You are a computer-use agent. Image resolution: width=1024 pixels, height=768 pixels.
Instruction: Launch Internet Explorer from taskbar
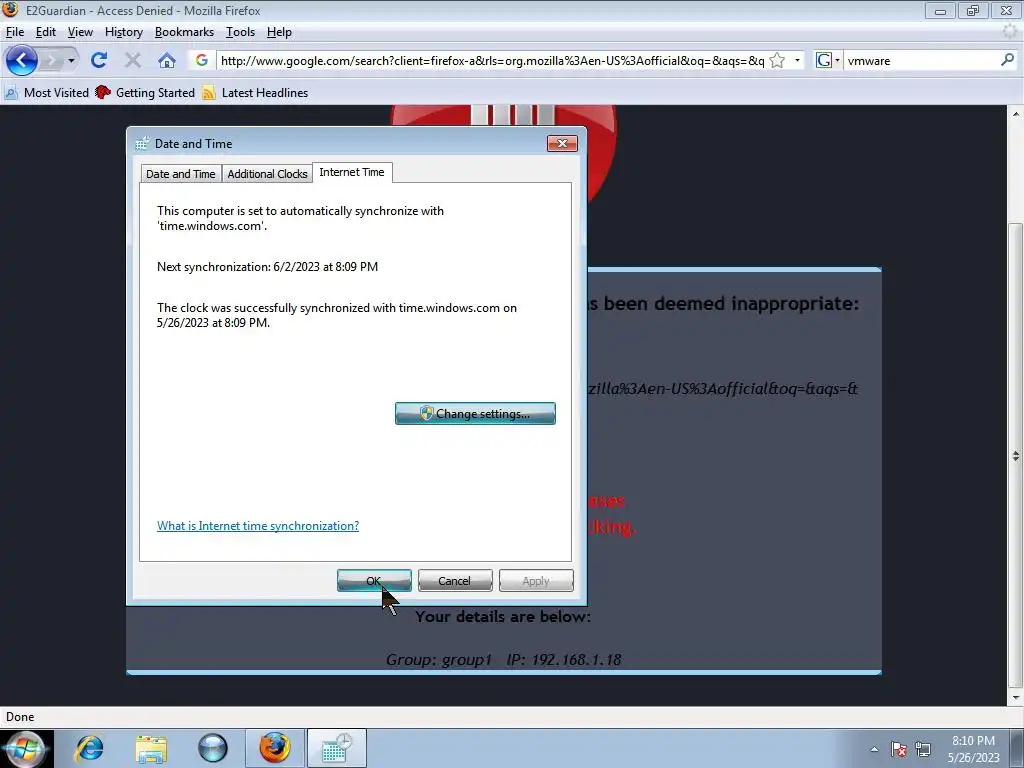tap(89, 748)
